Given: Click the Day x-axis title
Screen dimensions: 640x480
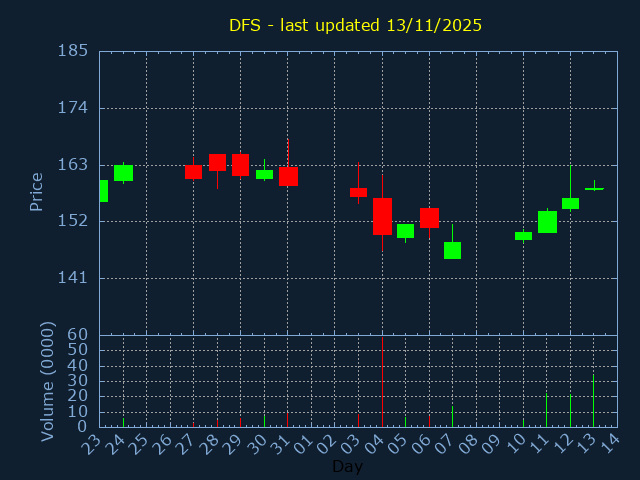Looking at the screenshot, I should [x=347, y=466].
